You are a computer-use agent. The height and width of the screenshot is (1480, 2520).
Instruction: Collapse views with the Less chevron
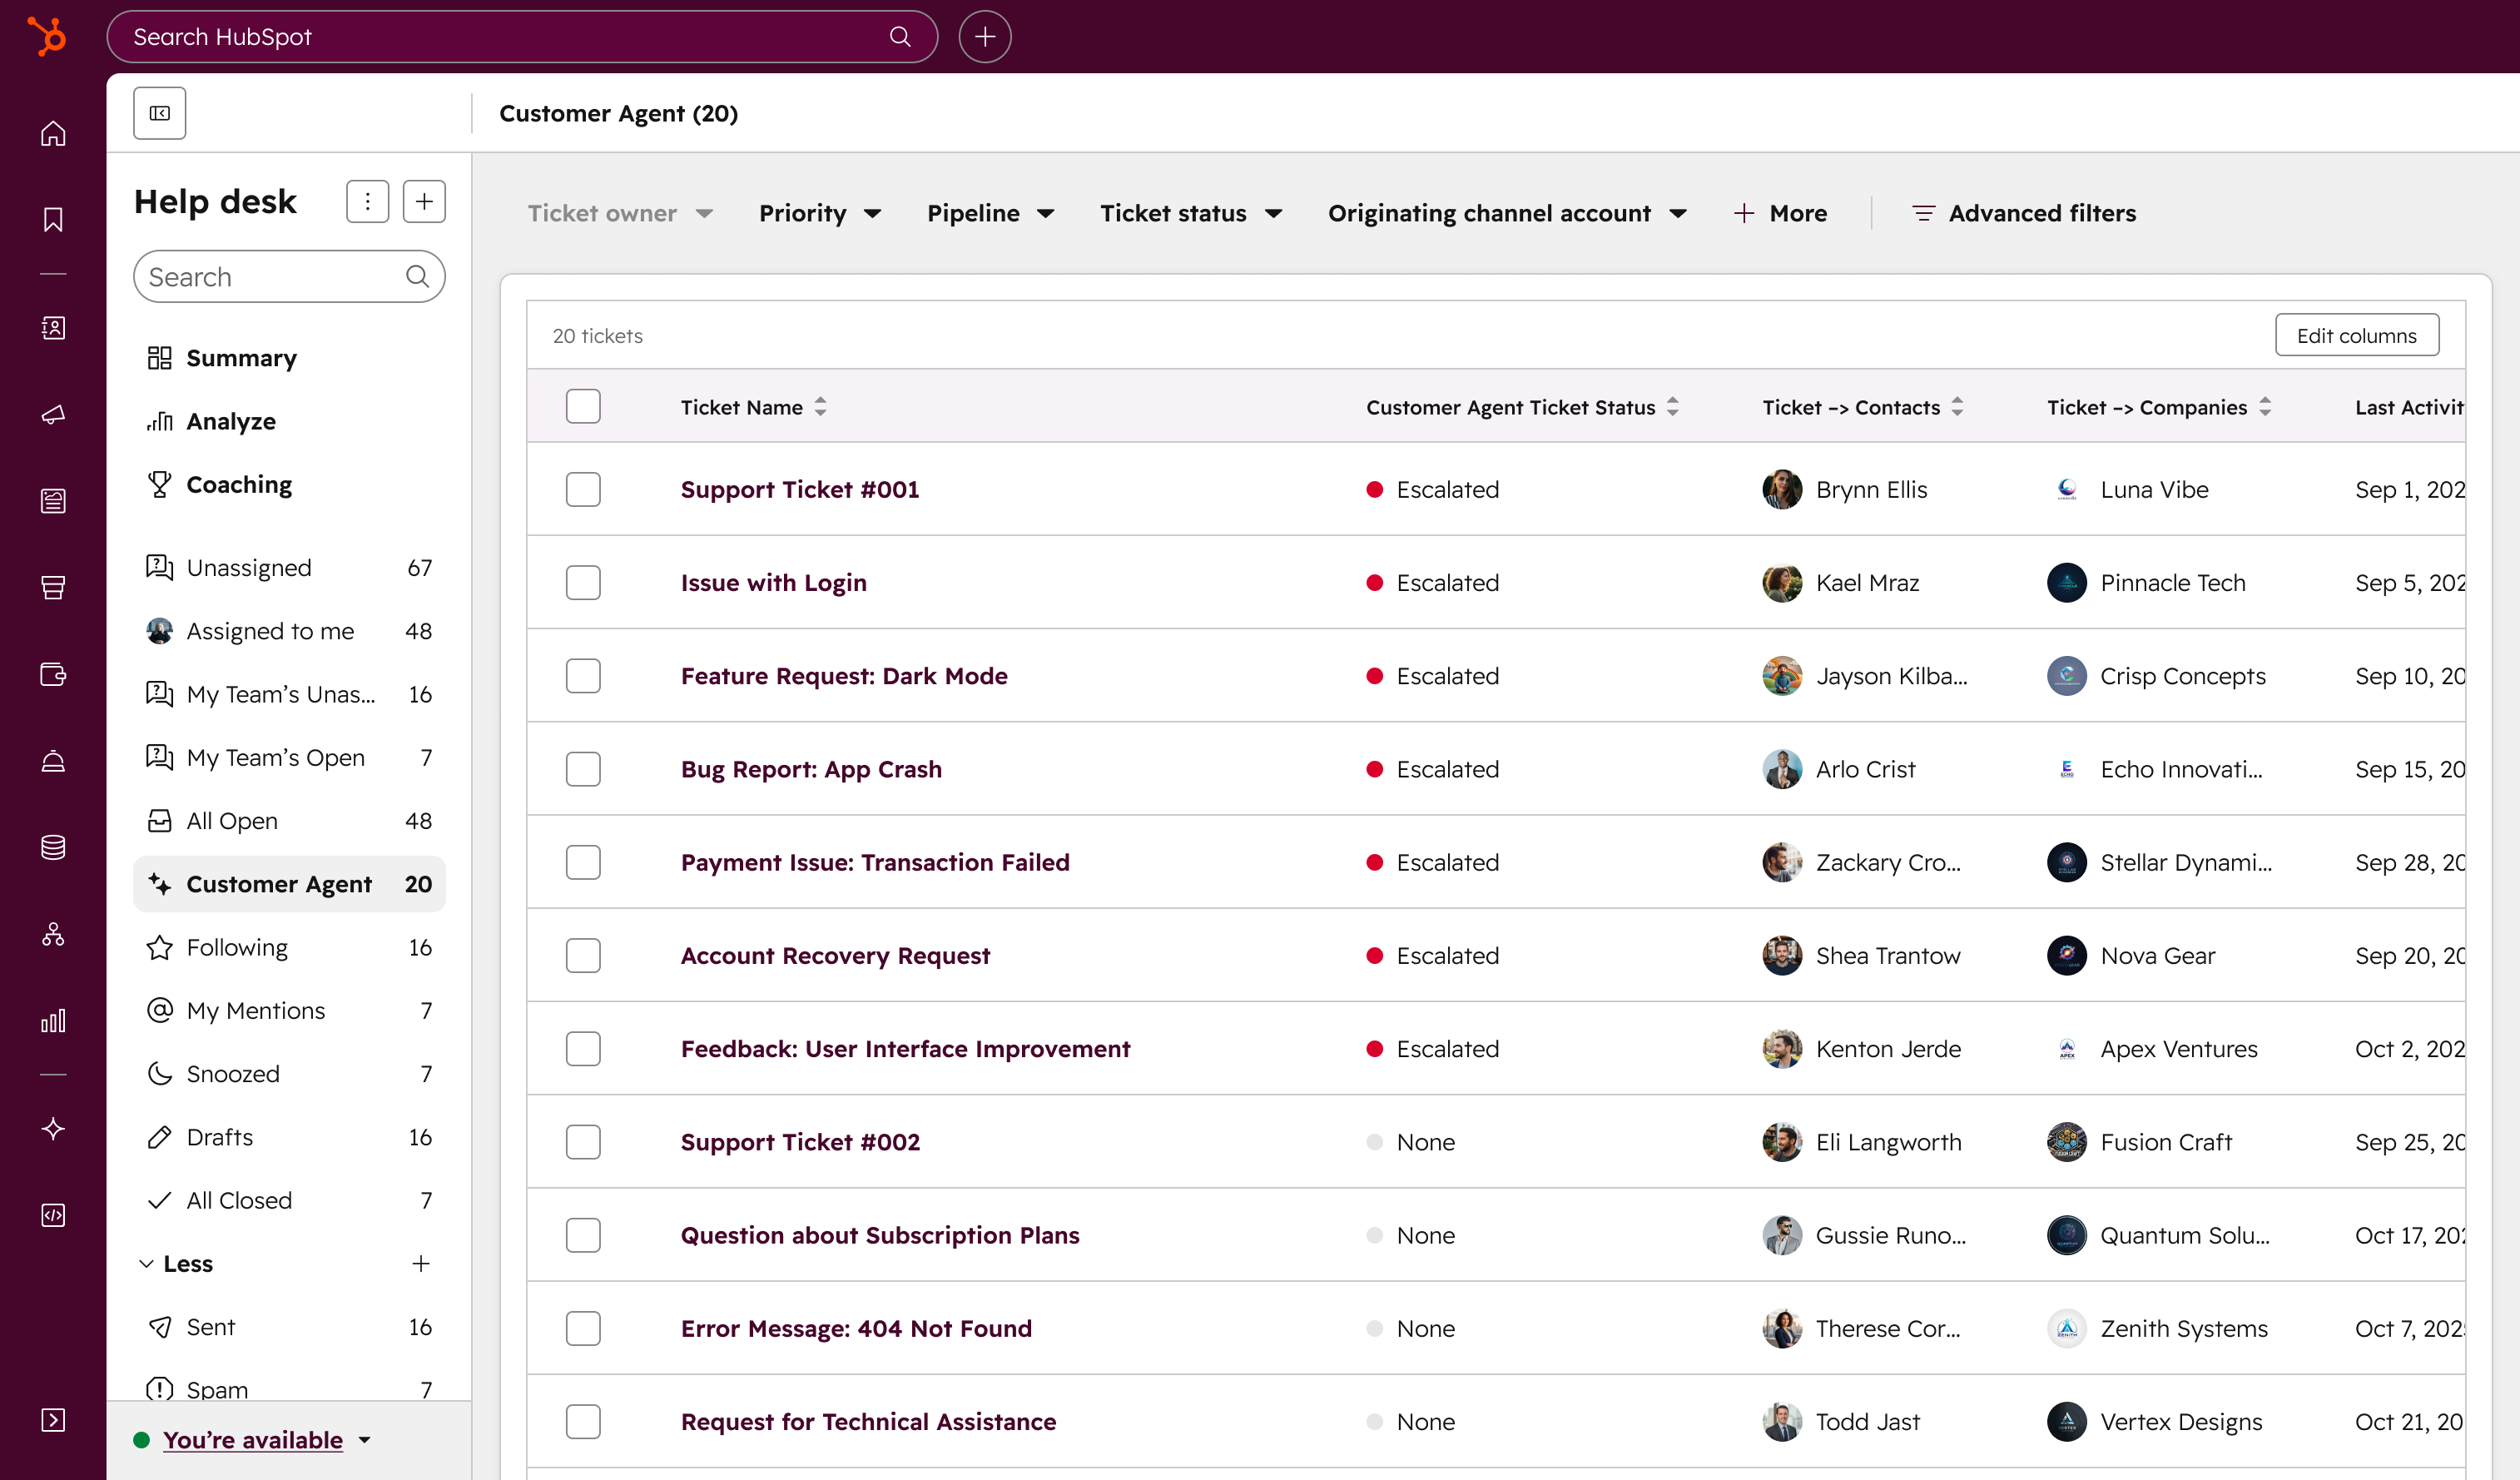[147, 1264]
